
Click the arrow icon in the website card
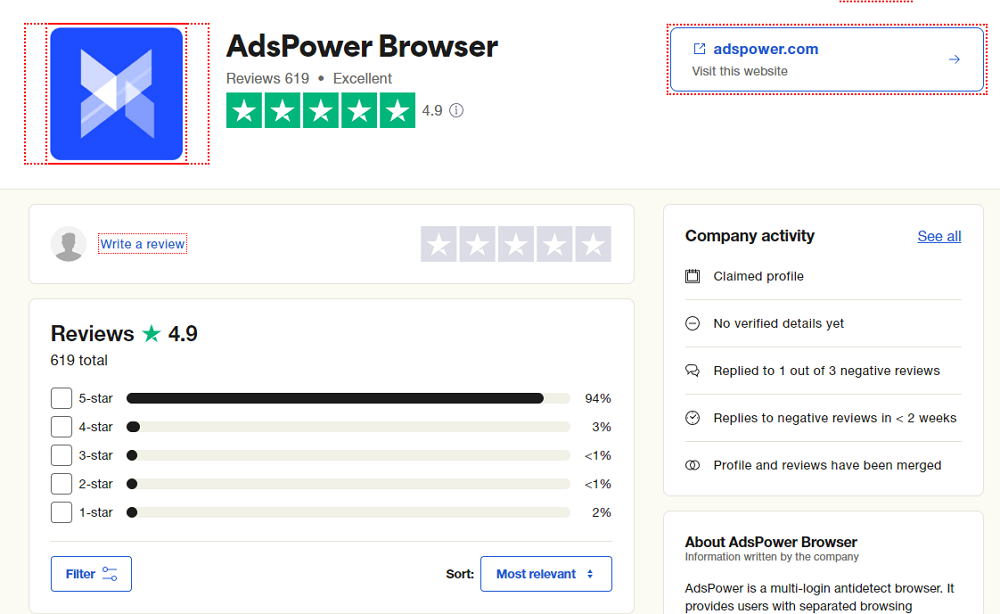(954, 60)
